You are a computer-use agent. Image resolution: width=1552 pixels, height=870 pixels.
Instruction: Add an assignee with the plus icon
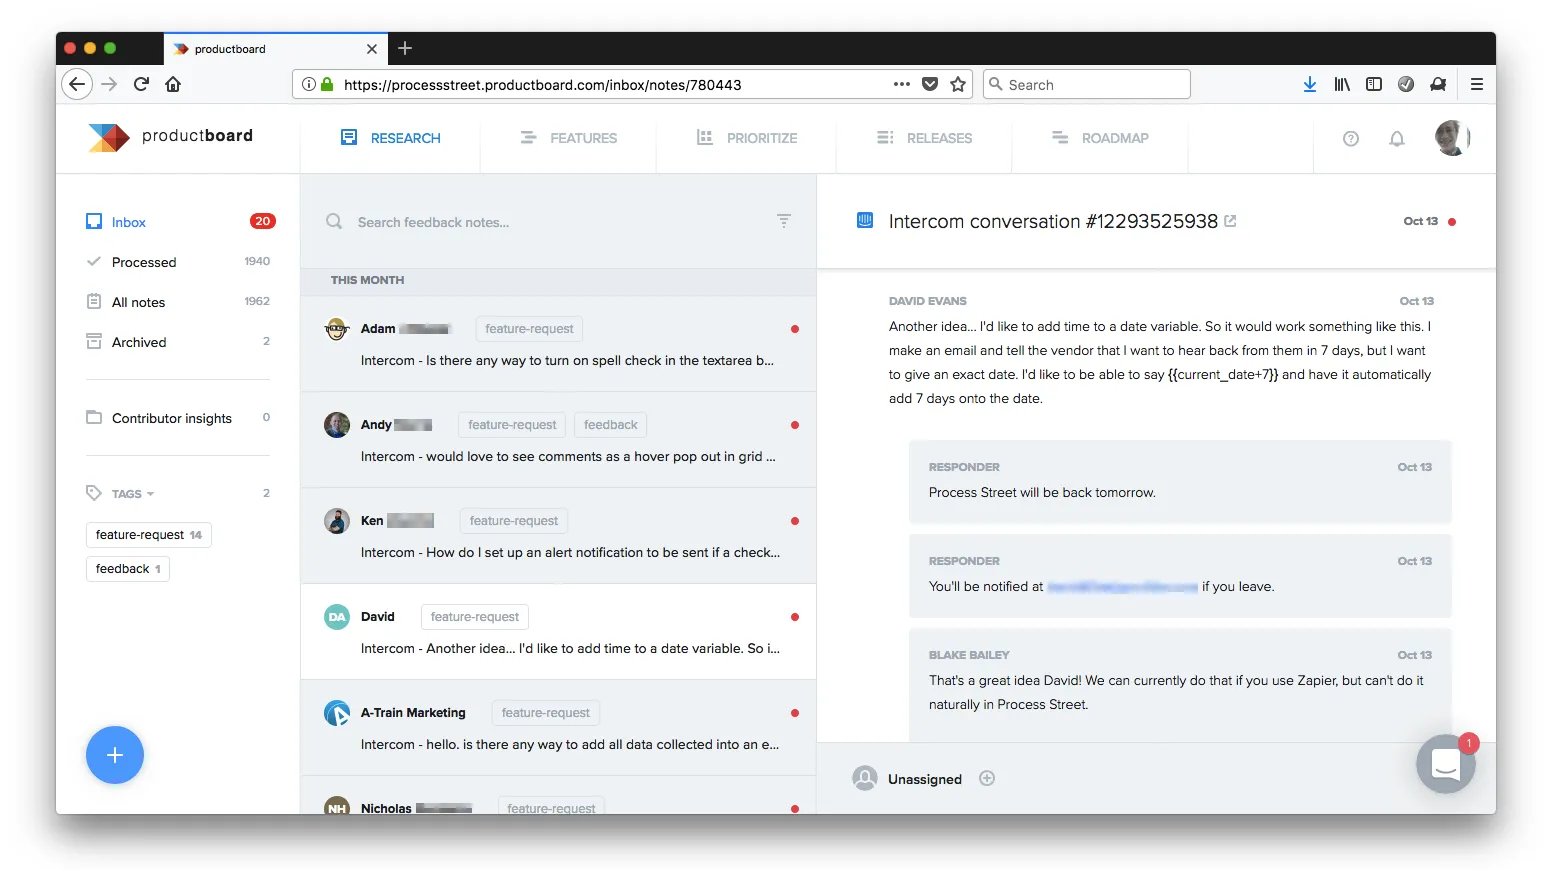(987, 778)
